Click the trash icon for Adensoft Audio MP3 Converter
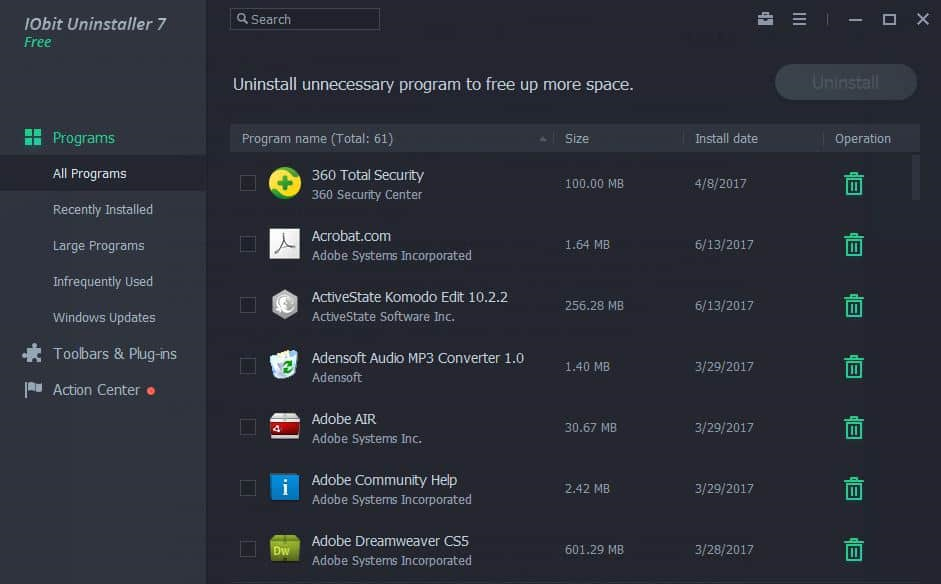The height and width of the screenshot is (584, 941). coord(853,367)
